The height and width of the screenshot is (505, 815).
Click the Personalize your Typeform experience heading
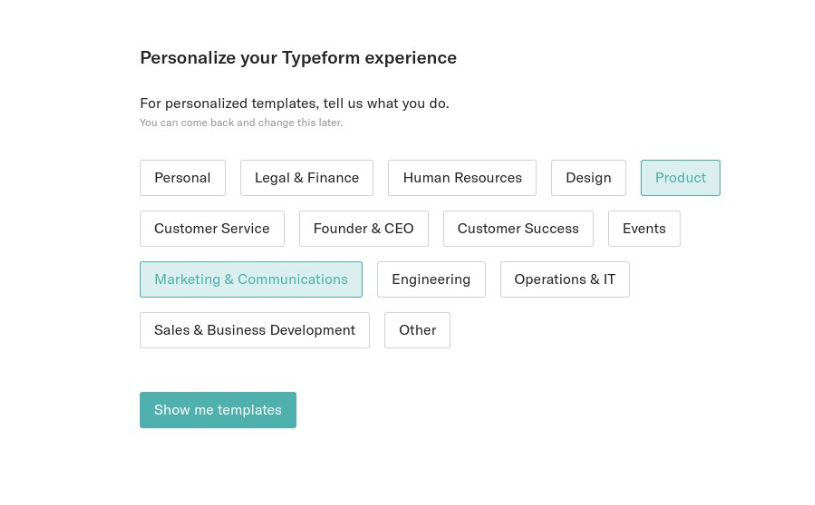pos(298,58)
